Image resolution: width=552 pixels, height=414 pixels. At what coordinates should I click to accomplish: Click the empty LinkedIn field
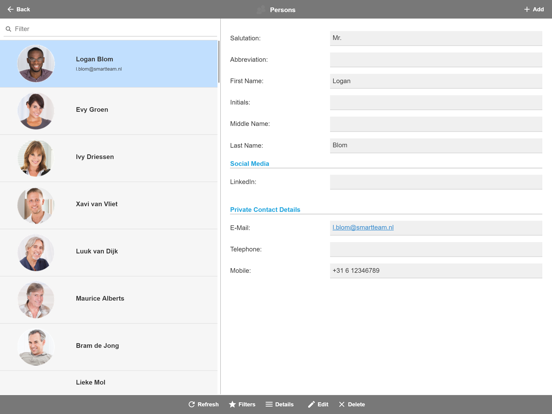click(x=436, y=182)
